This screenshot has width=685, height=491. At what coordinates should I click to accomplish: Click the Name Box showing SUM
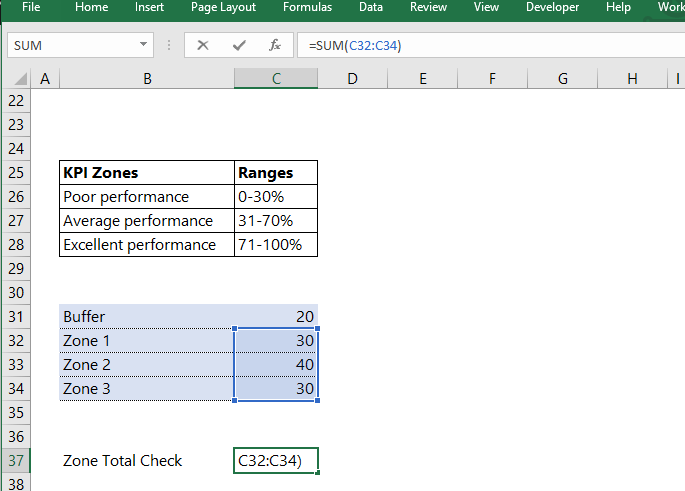80,45
